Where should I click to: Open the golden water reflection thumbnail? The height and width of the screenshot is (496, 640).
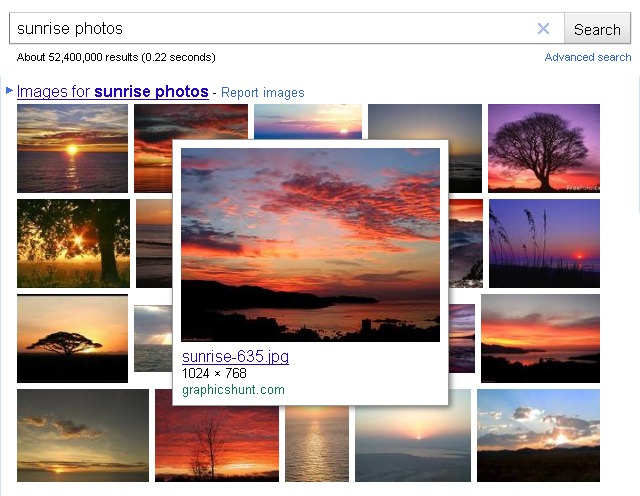click(x=316, y=436)
